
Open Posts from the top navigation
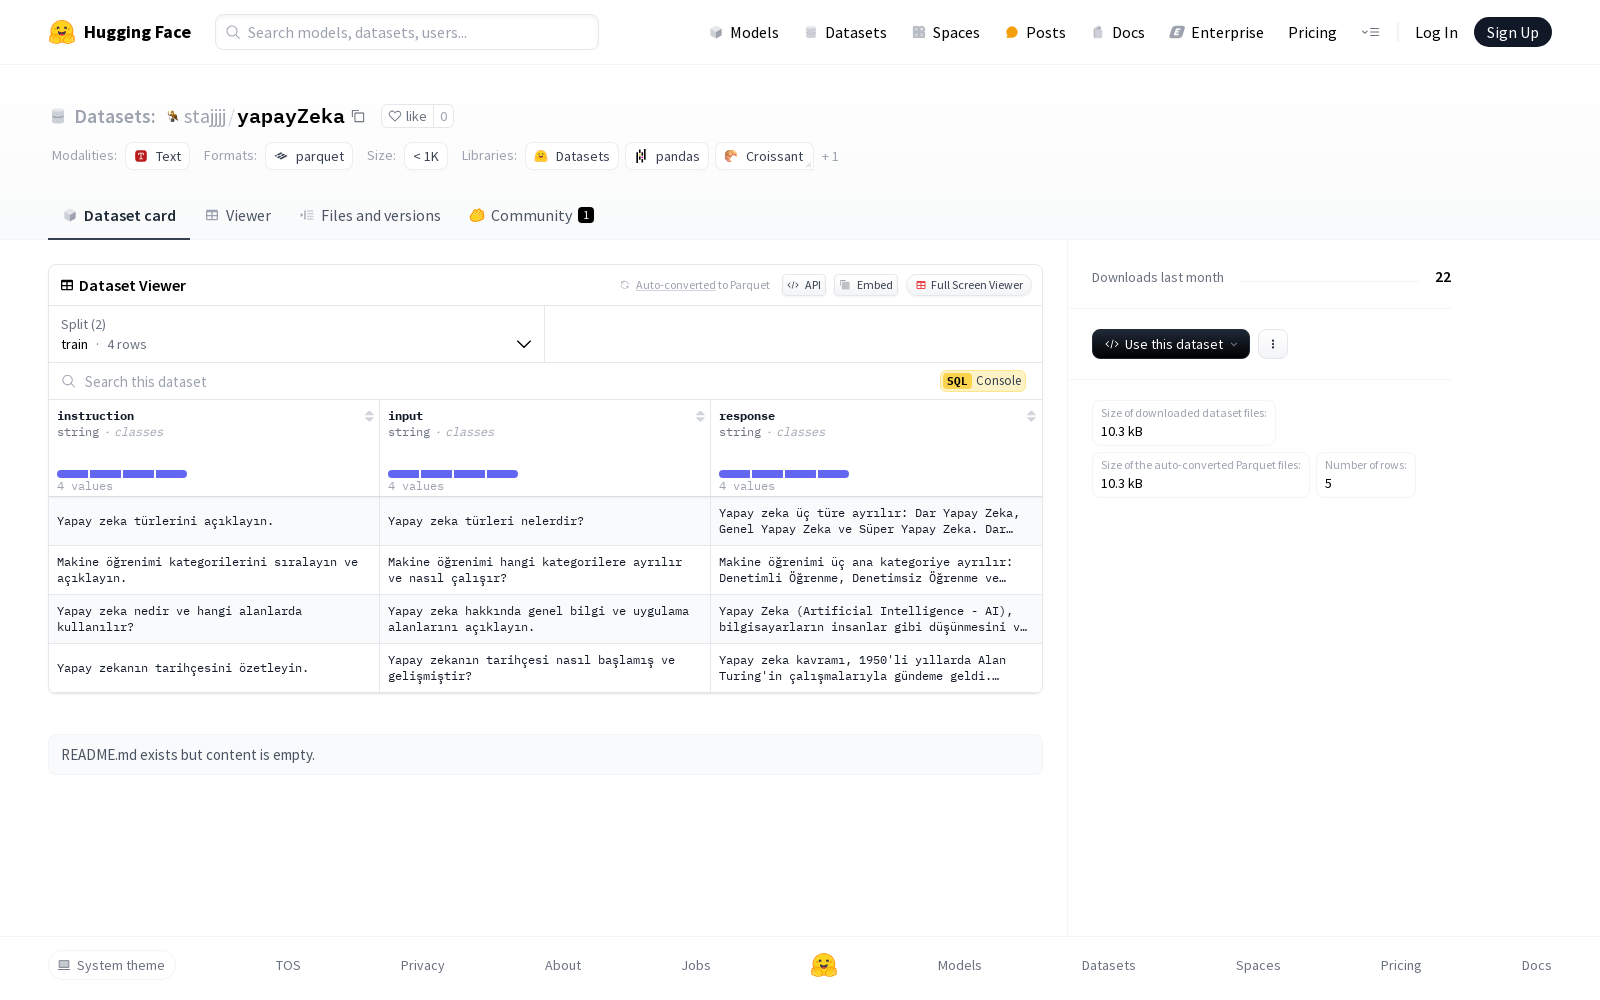[x=1035, y=32]
